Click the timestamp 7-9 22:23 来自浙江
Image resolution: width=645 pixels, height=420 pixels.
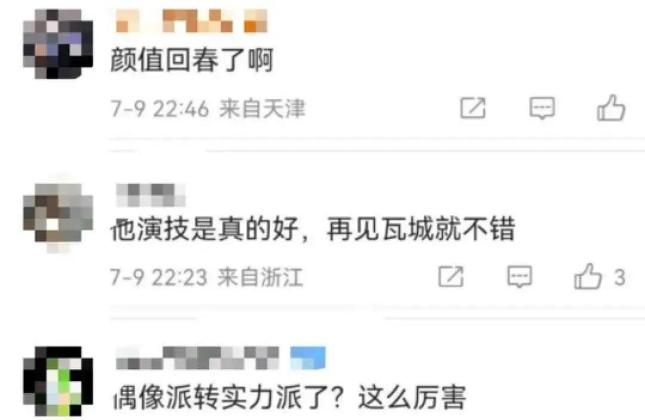207,277
